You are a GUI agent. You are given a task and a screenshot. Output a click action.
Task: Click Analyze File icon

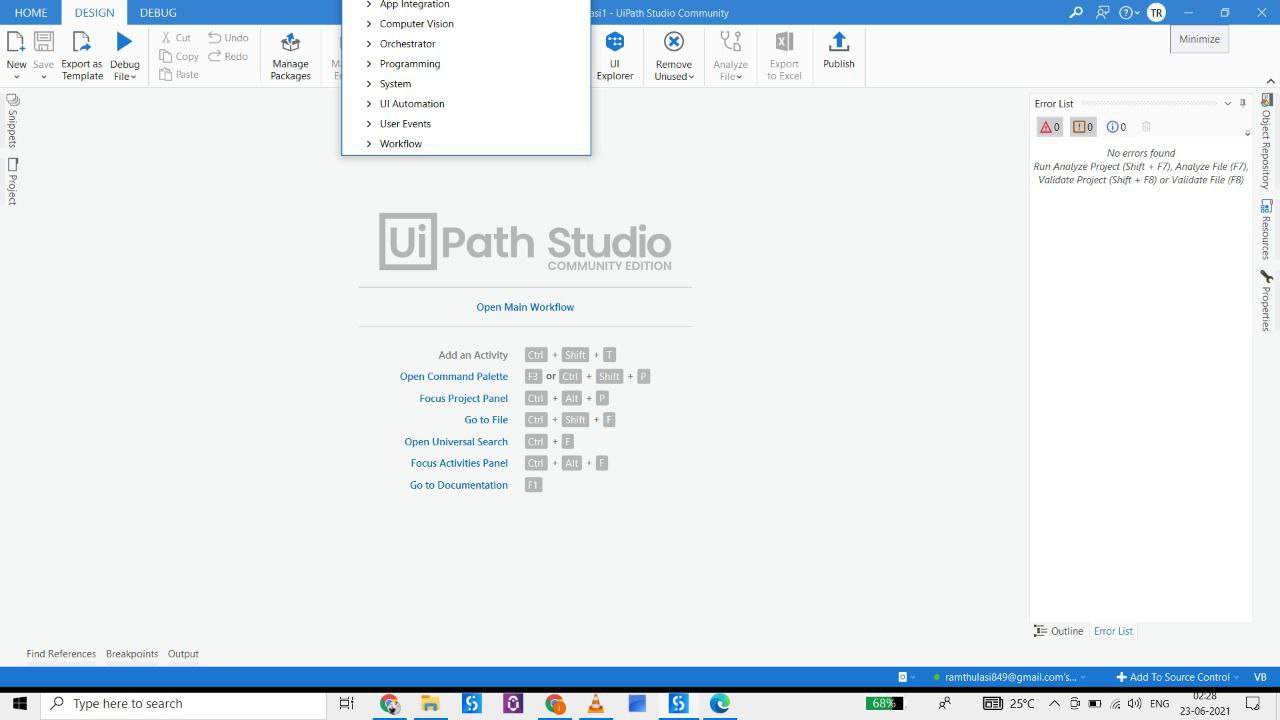731,42
